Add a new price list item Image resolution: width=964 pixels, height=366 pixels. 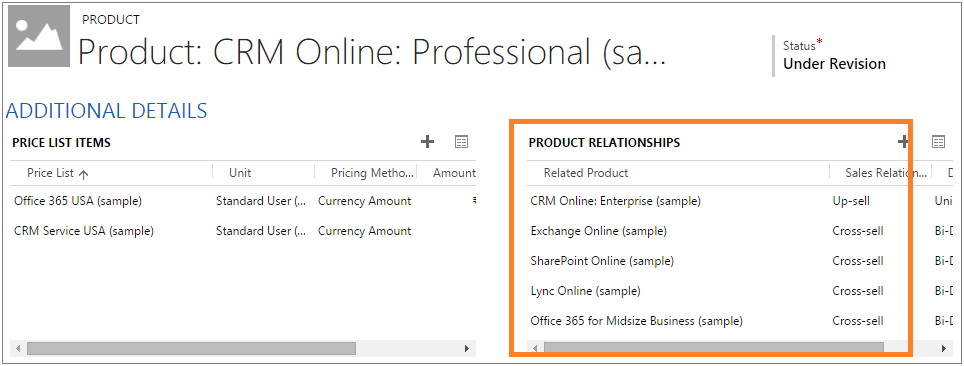click(x=427, y=142)
